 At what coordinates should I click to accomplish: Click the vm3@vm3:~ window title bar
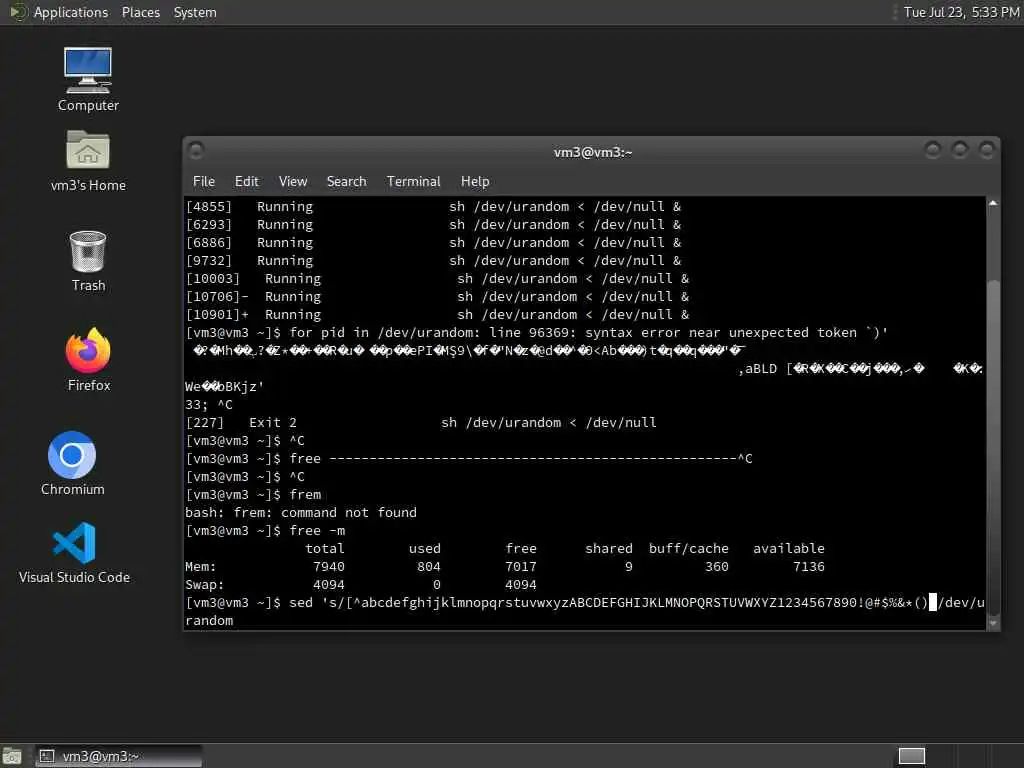pyautogui.click(x=593, y=152)
